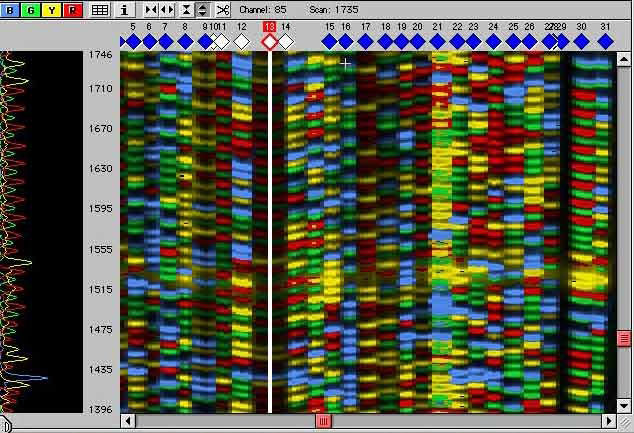Click the vertical scrollbar red thumb
Viewport: 634px width, 433px height.
coord(623,338)
